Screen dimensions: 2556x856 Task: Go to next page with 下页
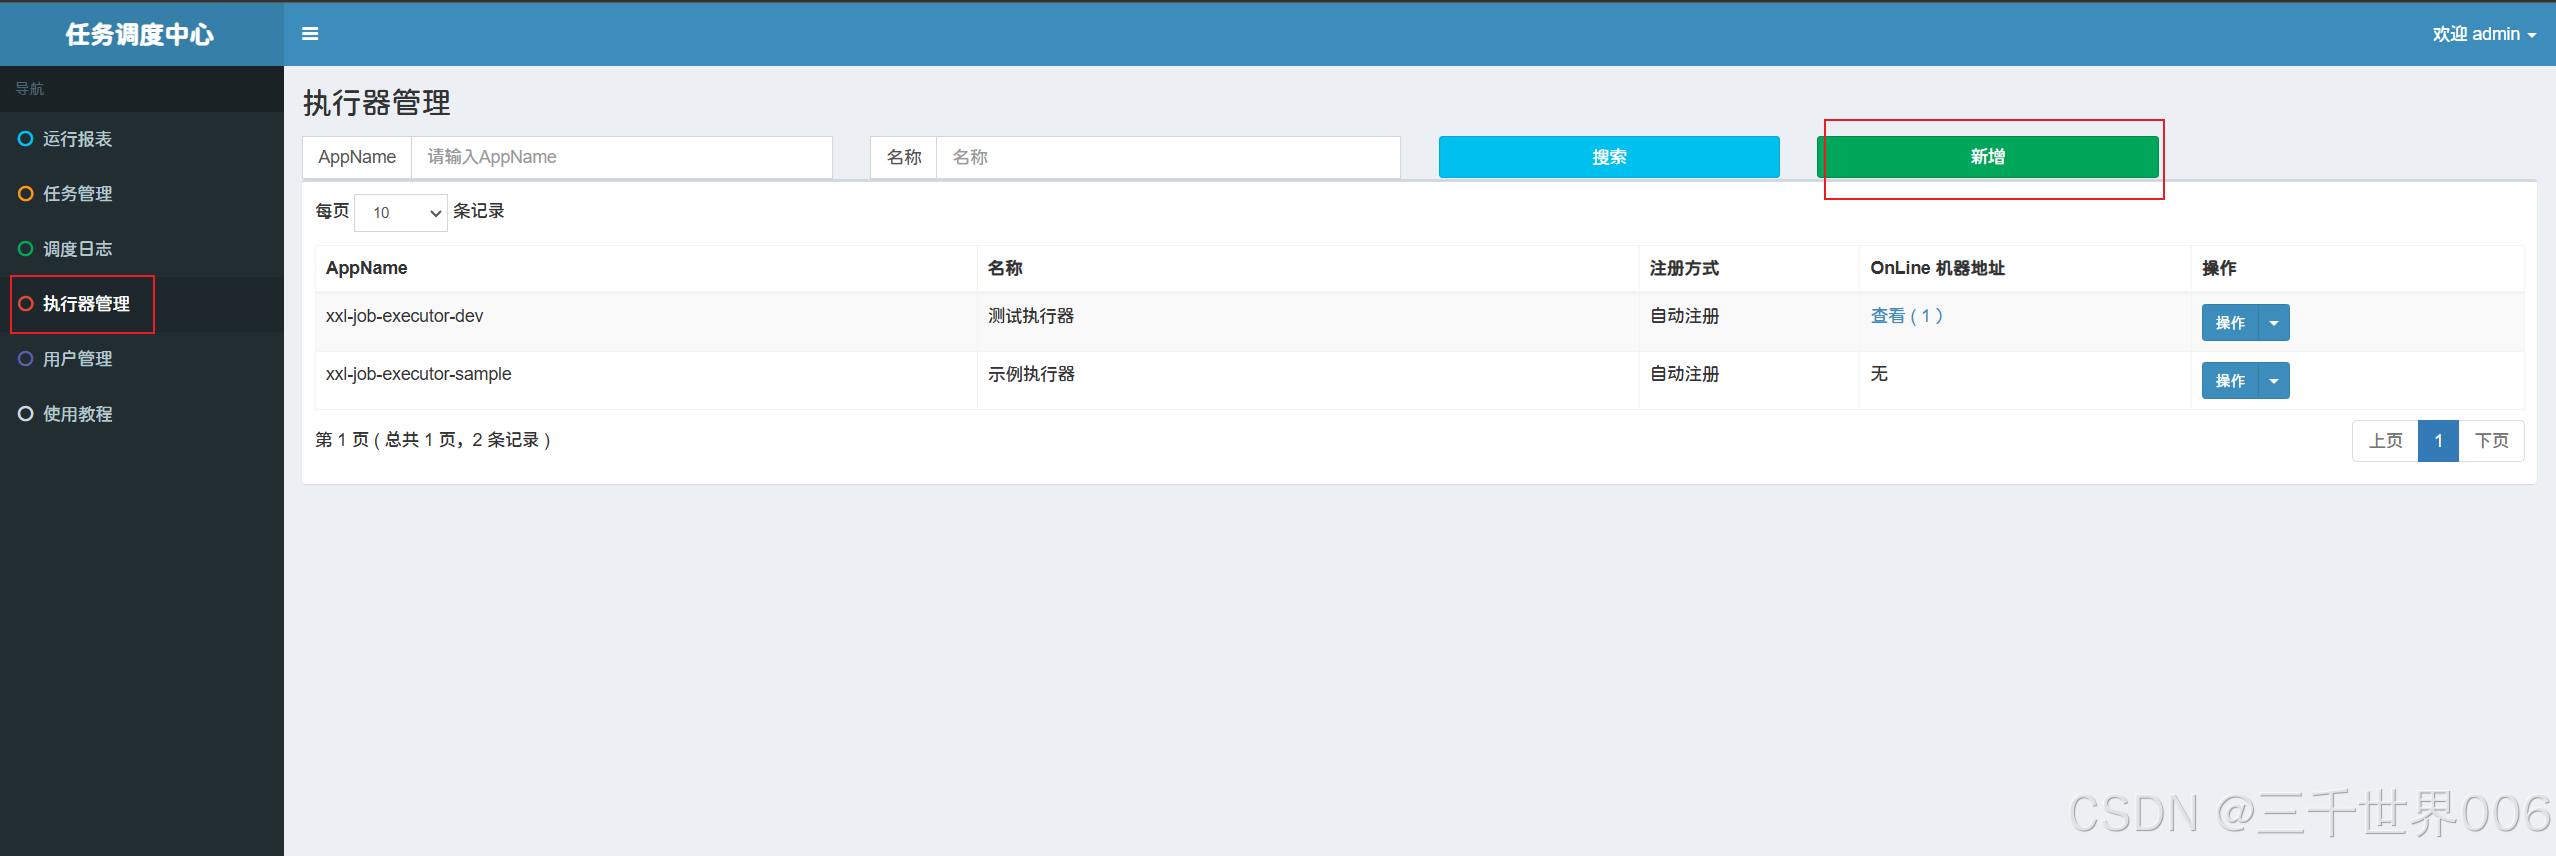(x=2491, y=441)
